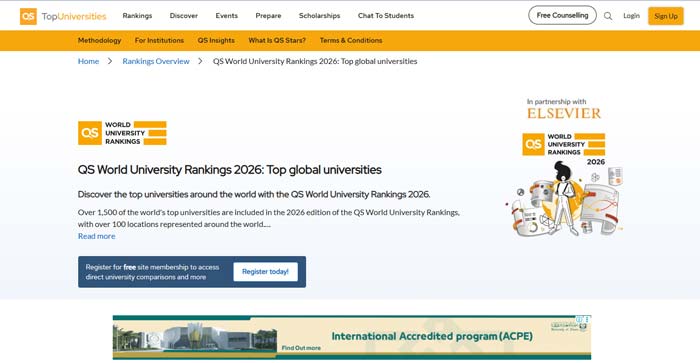This screenshot has height=363, width=700.
Task: Open QS Insights in orange bar
Action: (216, 40)
